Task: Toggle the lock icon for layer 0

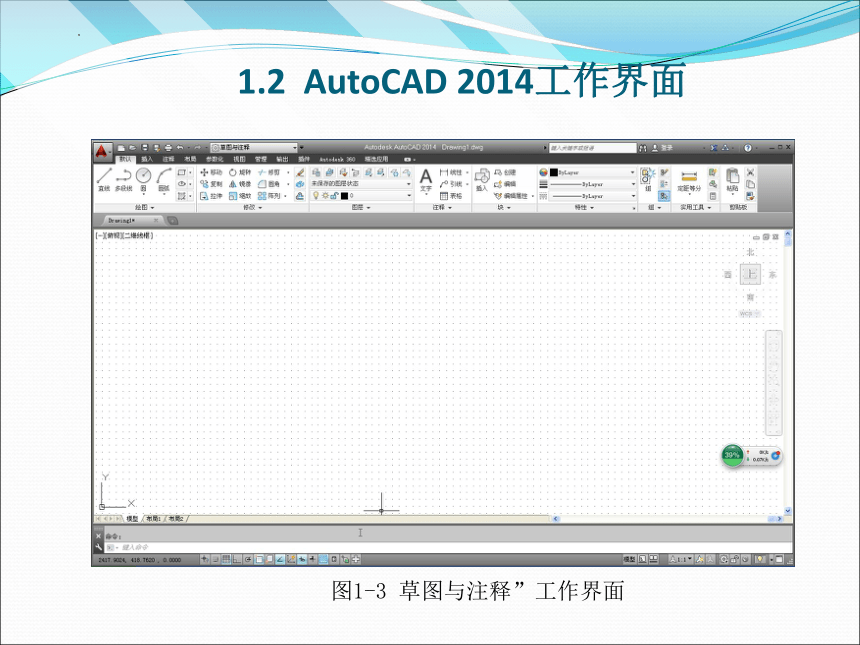Action: pyautogui.click(x=333, y=195)
